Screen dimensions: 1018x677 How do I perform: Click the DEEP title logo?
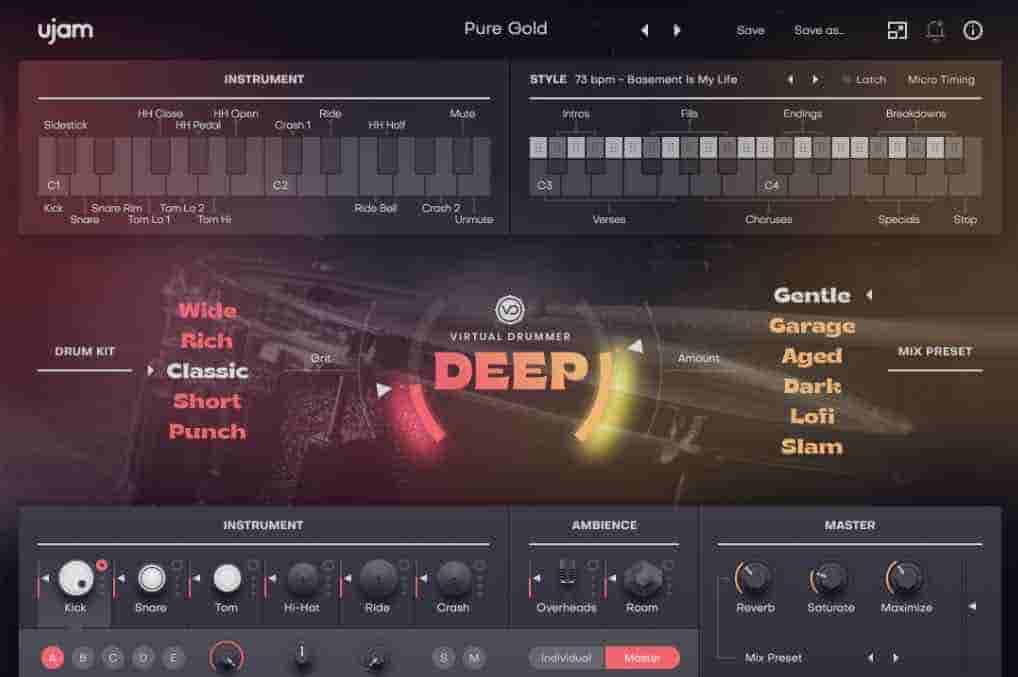point(512,371)
